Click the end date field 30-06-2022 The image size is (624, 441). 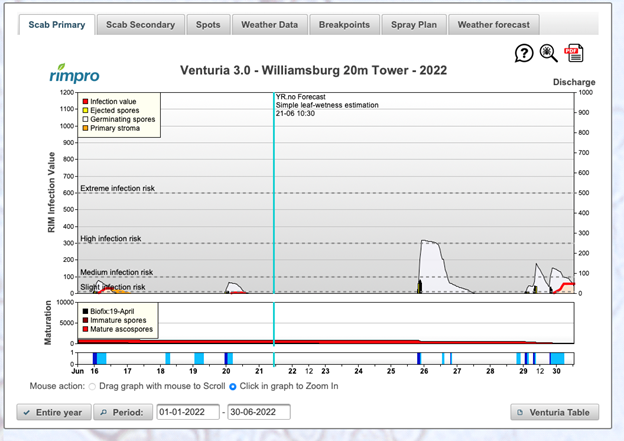click(x=258, y=412)
